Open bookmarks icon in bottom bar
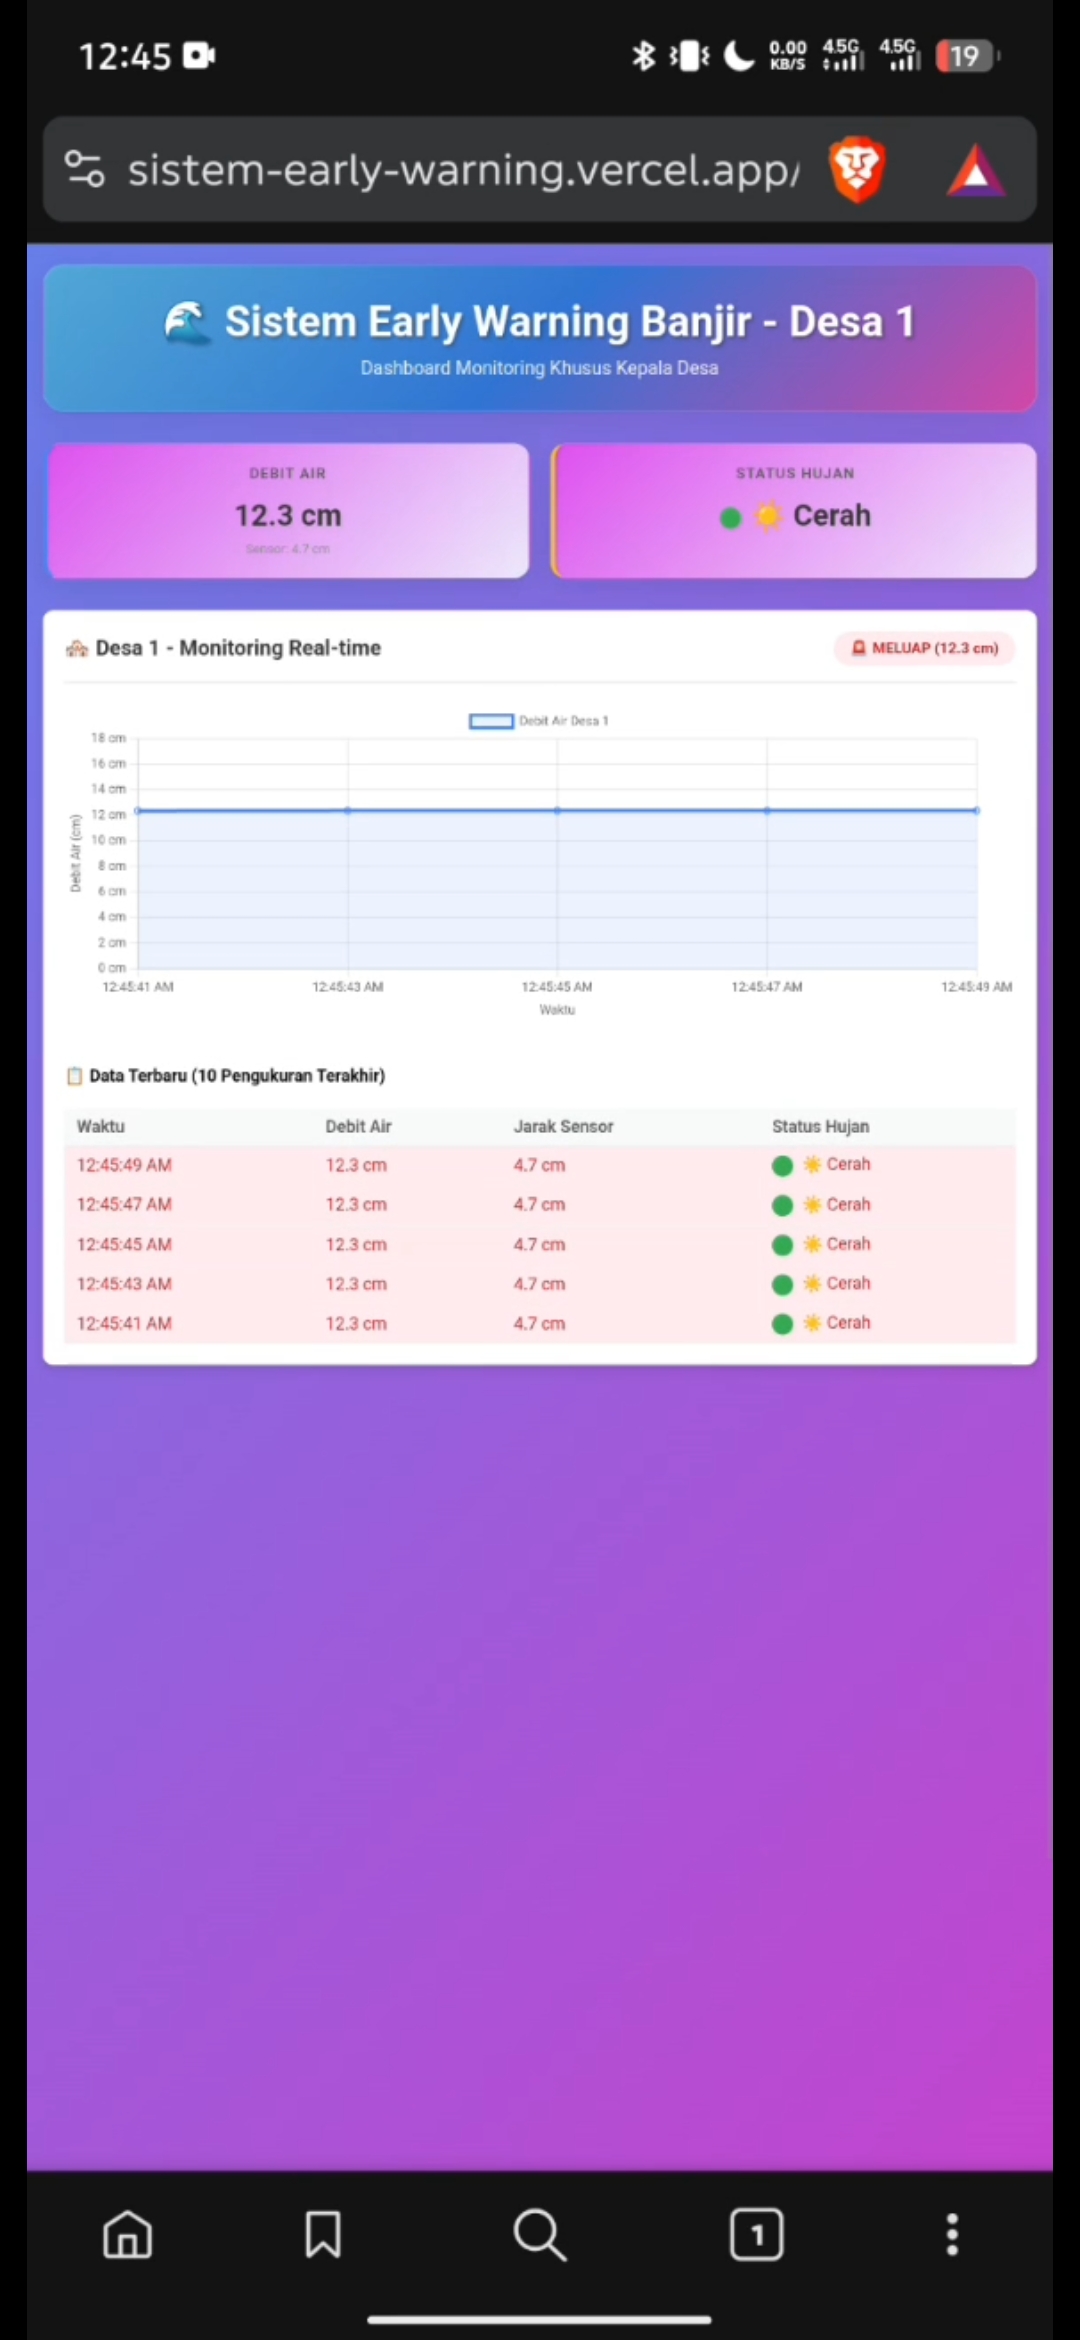The image size is (1080, 2340). tap(323, 2234)
